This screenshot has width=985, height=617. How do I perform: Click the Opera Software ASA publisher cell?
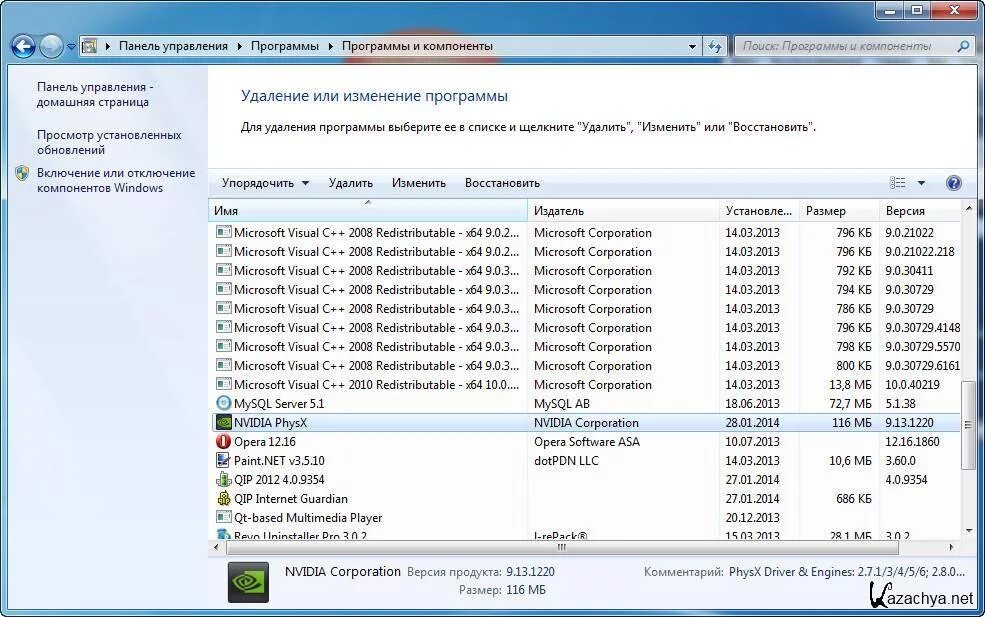point(587,442)
